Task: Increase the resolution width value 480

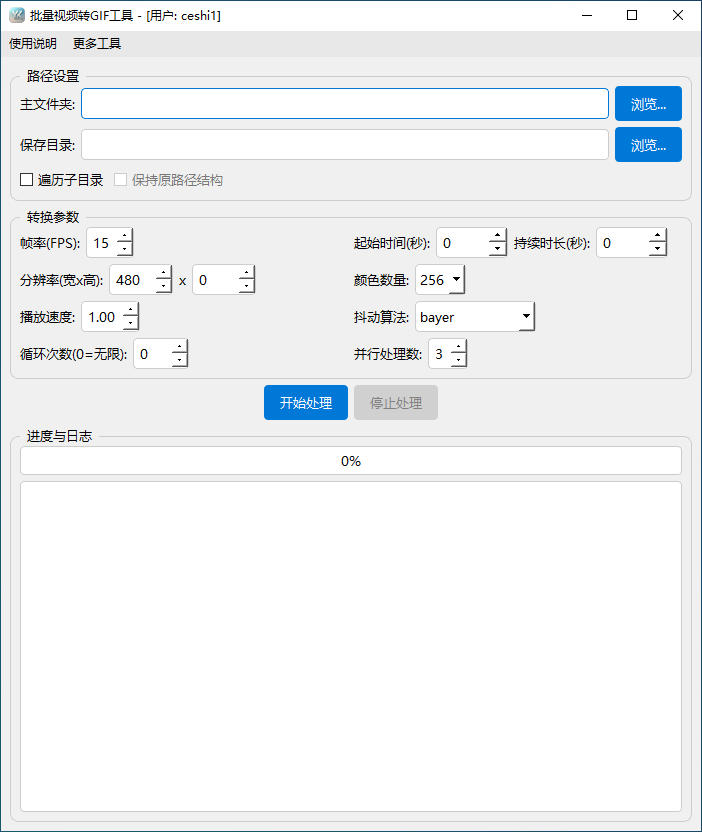Action: click(x=163, y=273)
